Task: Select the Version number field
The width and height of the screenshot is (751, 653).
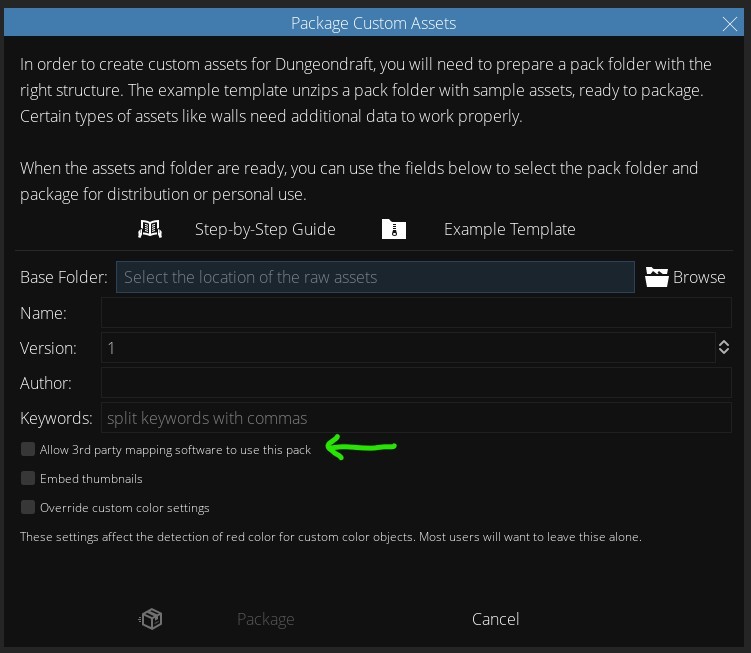Action: 405,348
